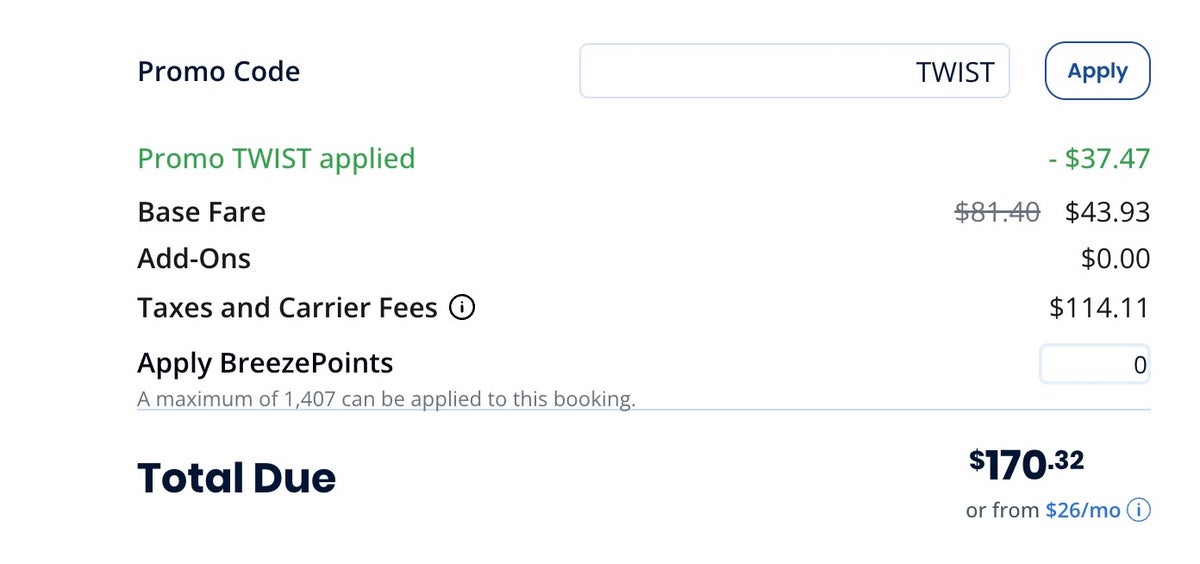Click the Add-Ons label
The image size is (1200, 564).
click(194, 260)
